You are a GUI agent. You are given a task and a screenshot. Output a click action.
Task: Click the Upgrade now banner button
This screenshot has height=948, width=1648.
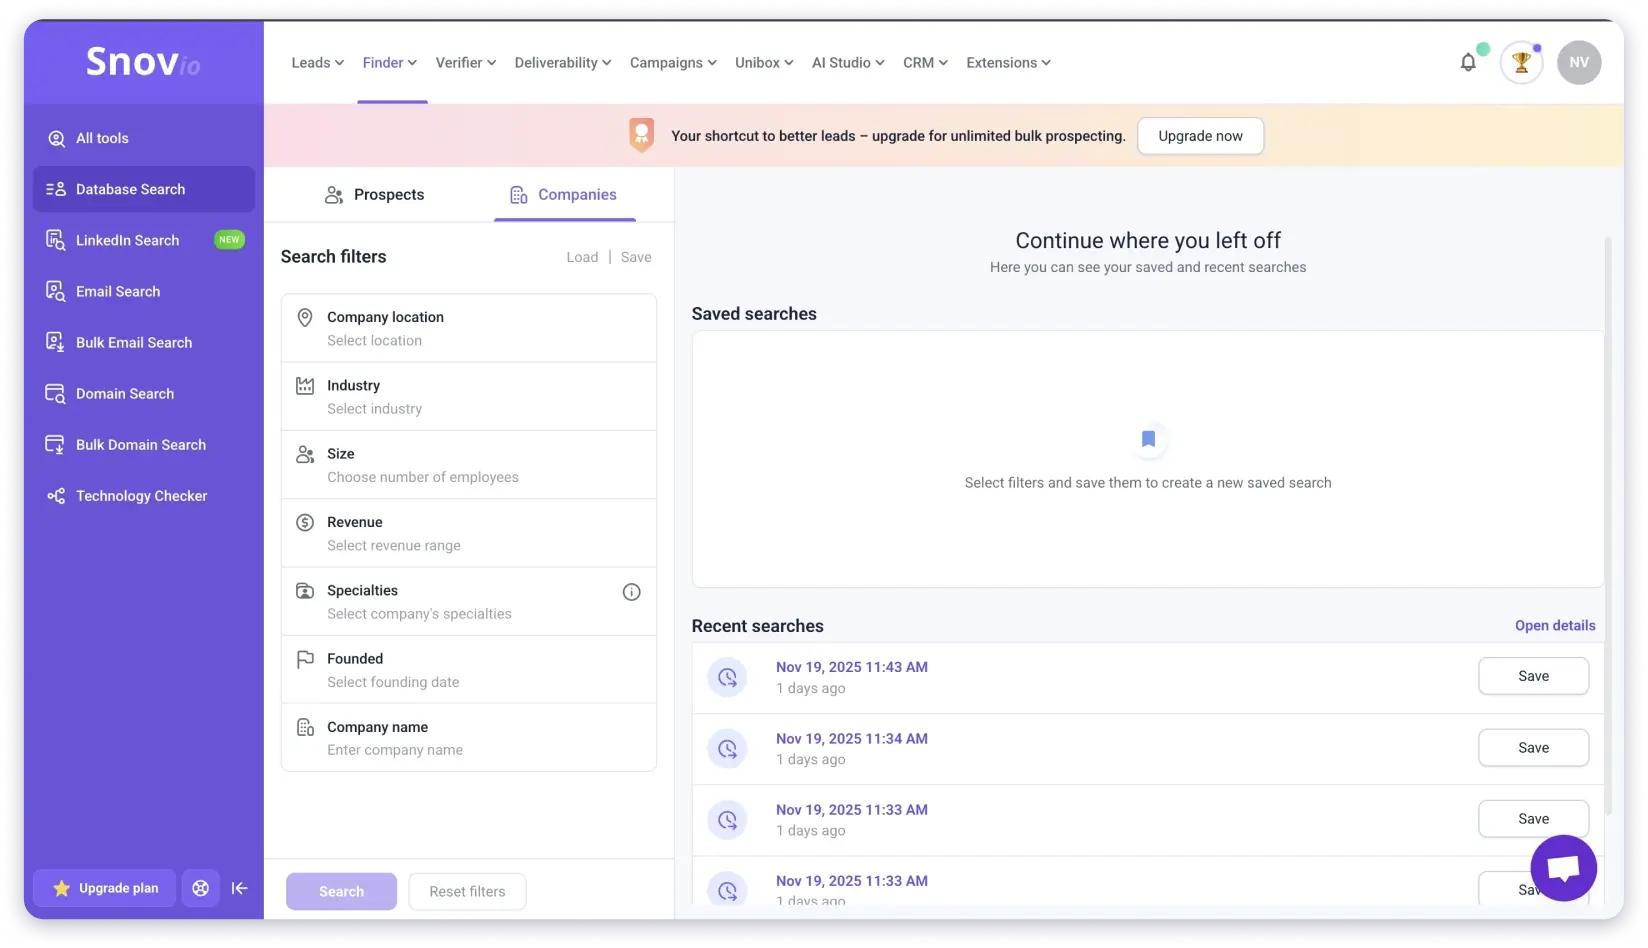point(1200,135)
